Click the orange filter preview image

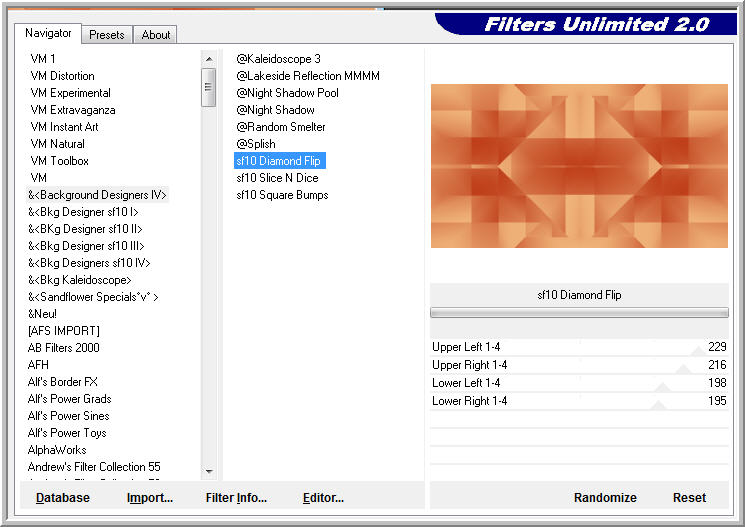[579, 166]
